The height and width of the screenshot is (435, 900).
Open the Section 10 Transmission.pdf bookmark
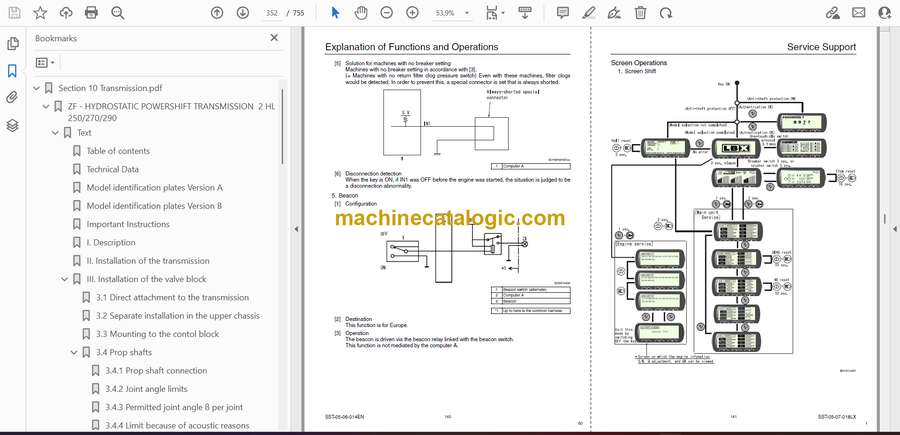point(110,88)
